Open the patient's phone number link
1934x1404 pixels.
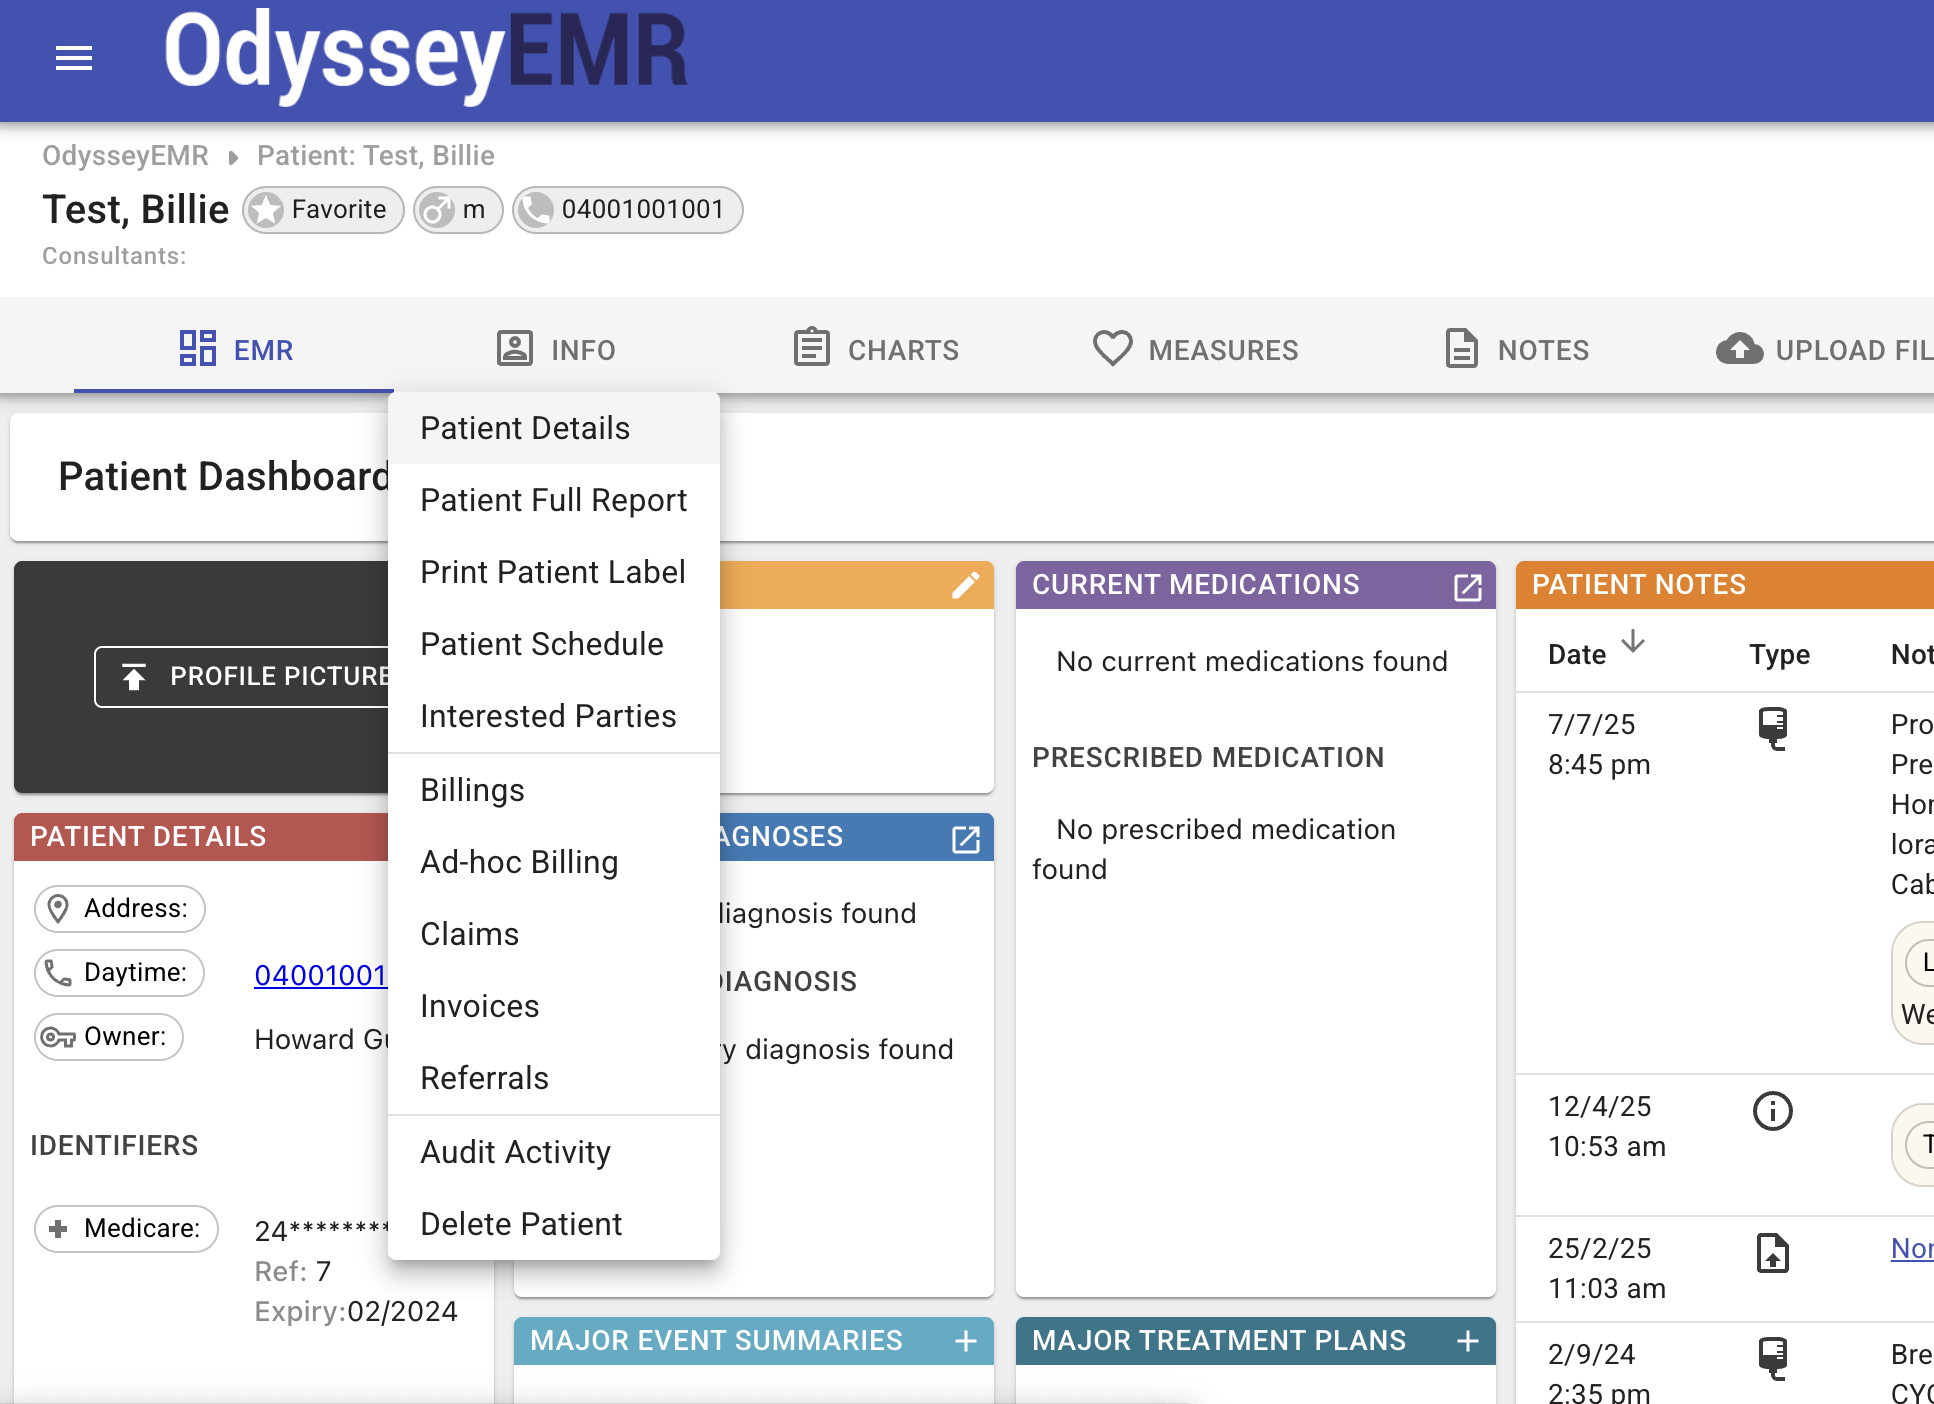(x=320, y=975)
